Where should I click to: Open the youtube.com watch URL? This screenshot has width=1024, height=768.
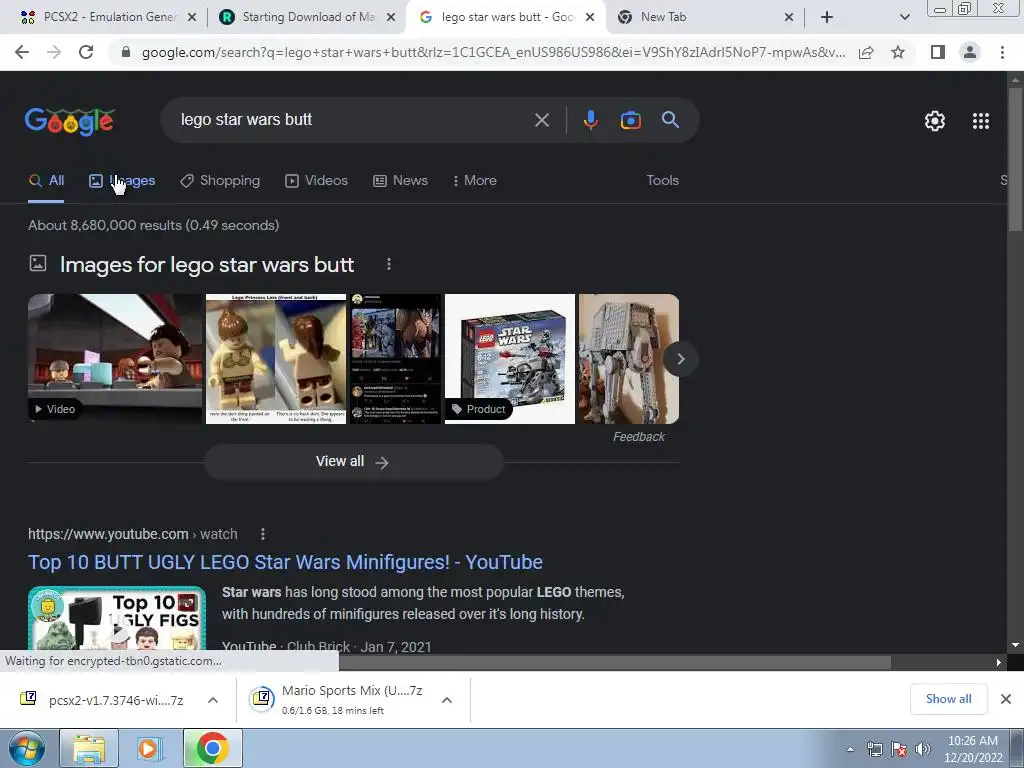pos(133,534)
